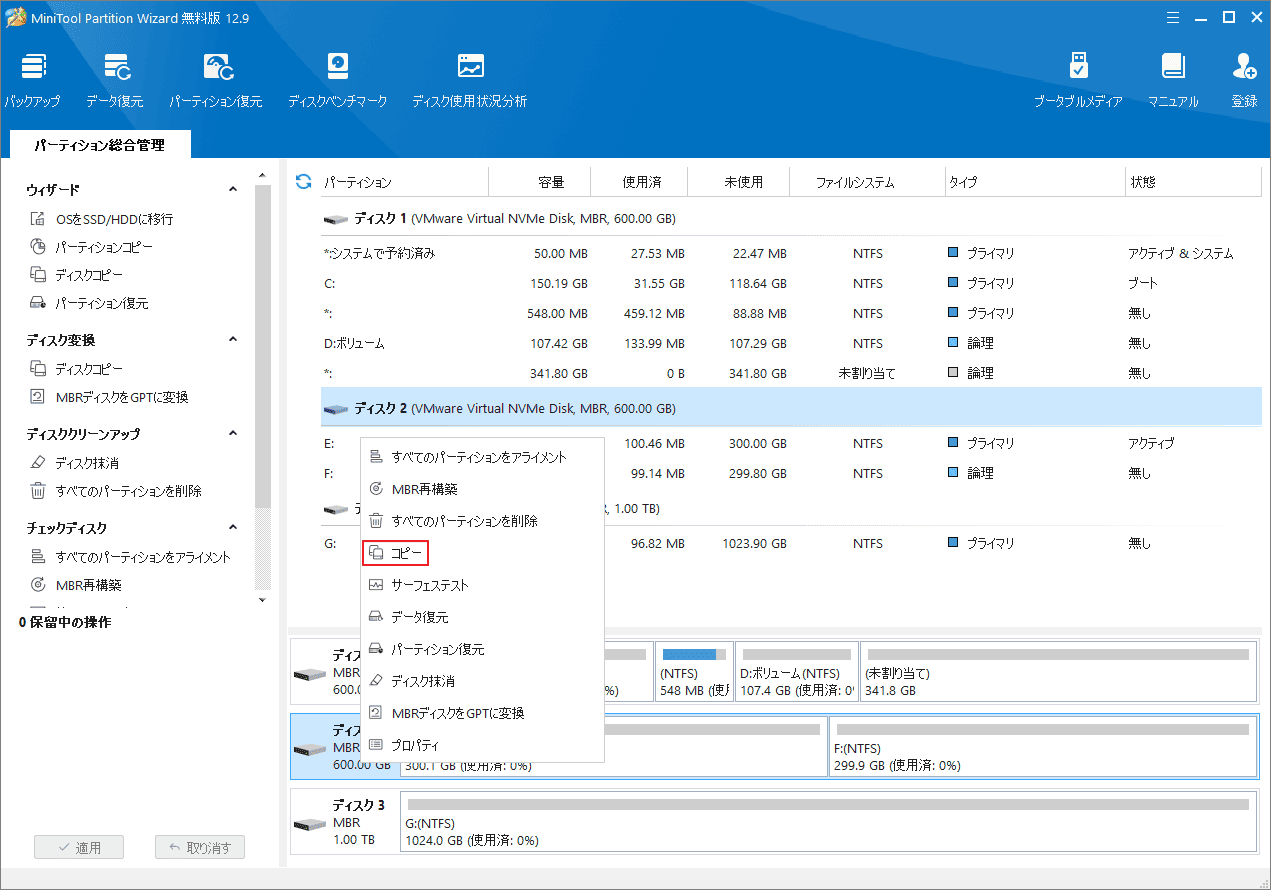
Task: Choose すべてのパーティションを削除 from context menu
Action: 482,521
